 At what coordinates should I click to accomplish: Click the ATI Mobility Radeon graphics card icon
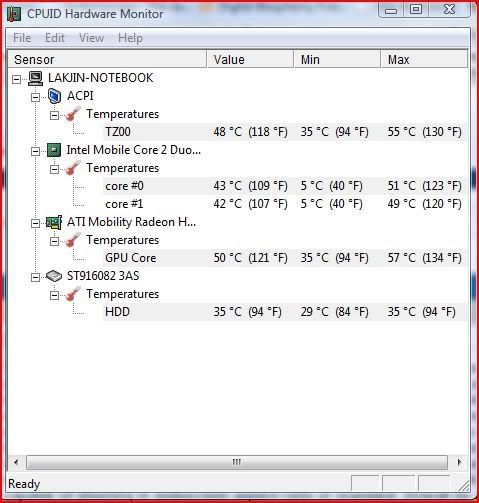click(x=54, y=222)
